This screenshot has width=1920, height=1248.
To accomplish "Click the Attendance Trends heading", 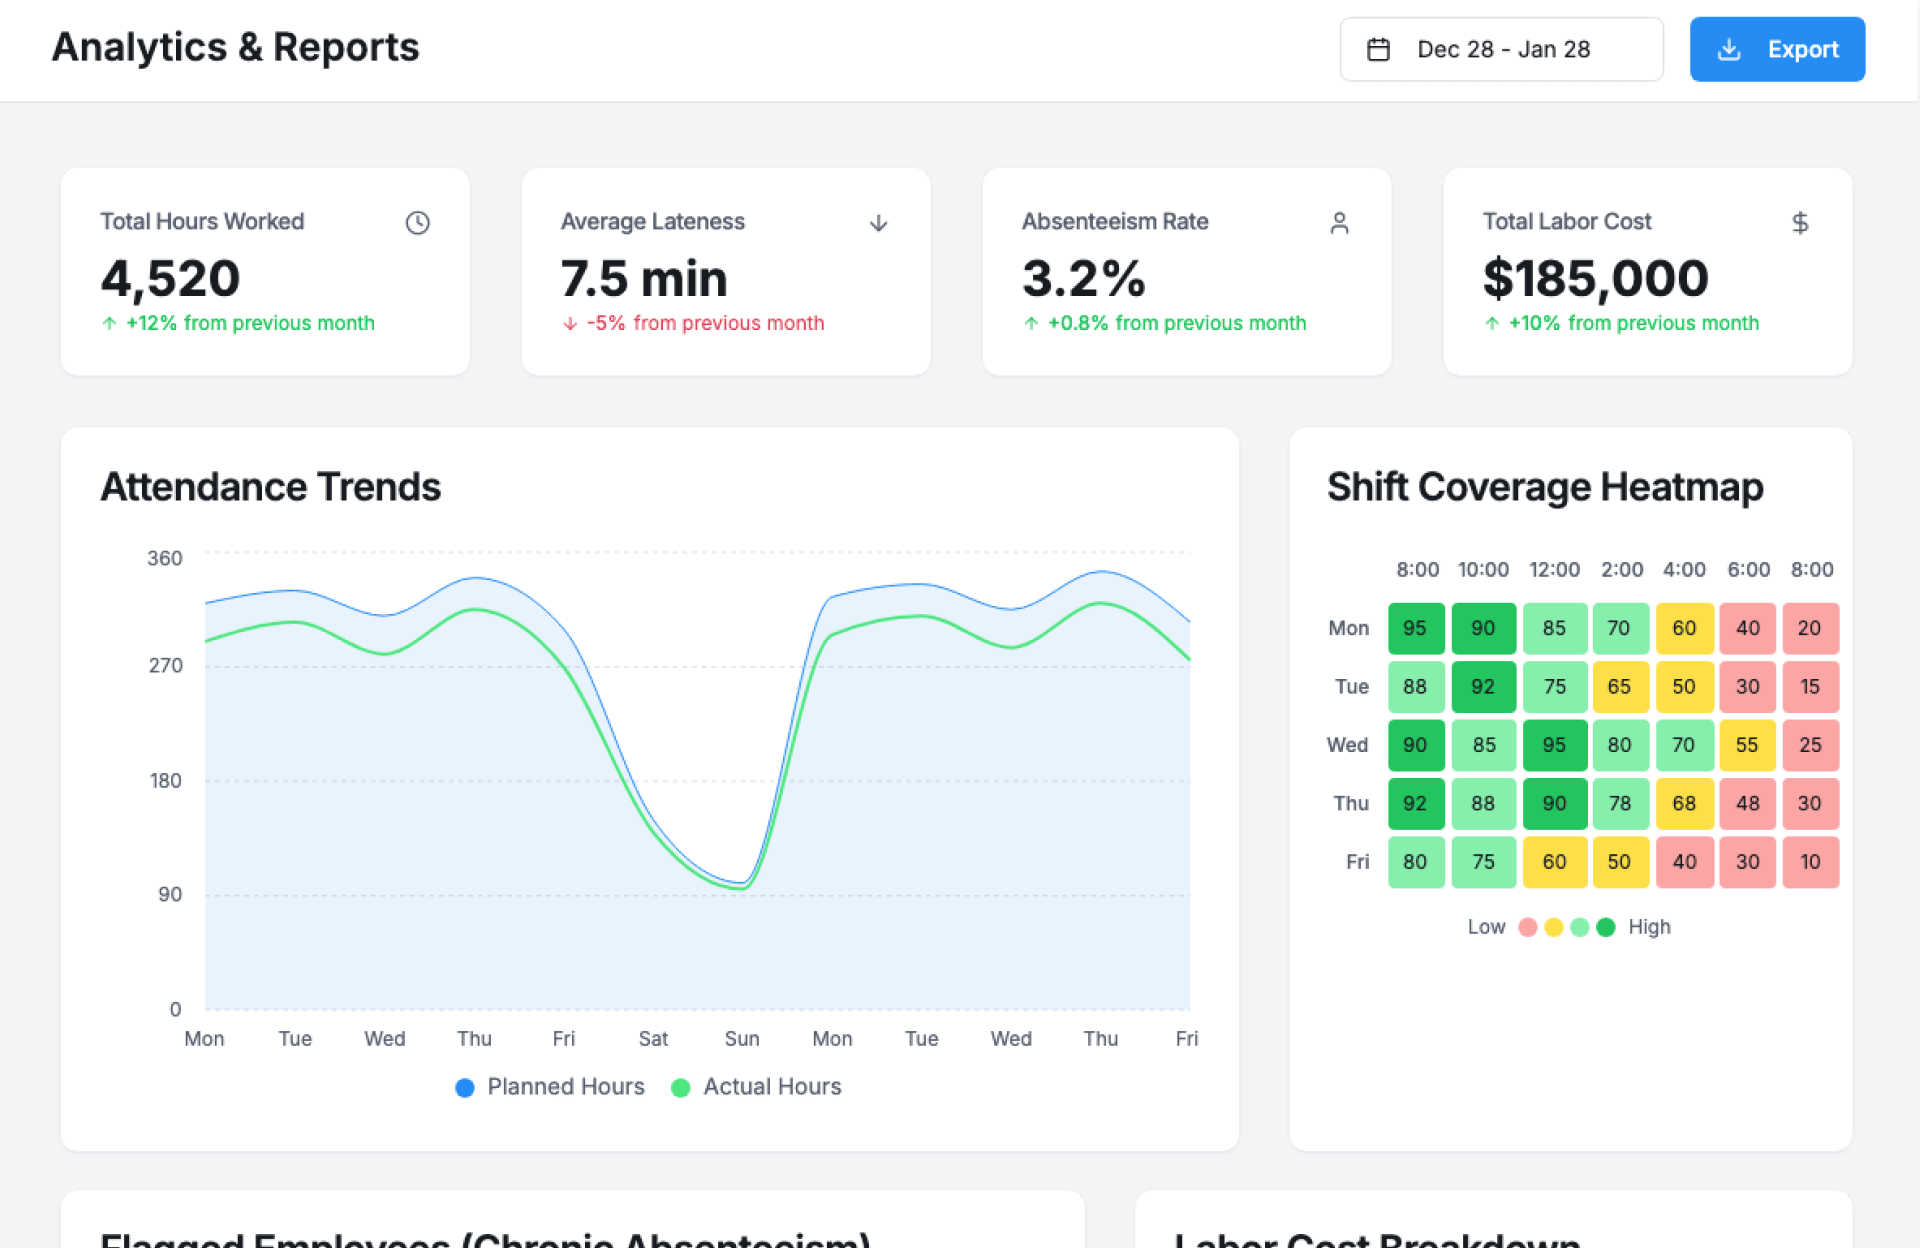I will pyautogui.click(x=270, y=487).
